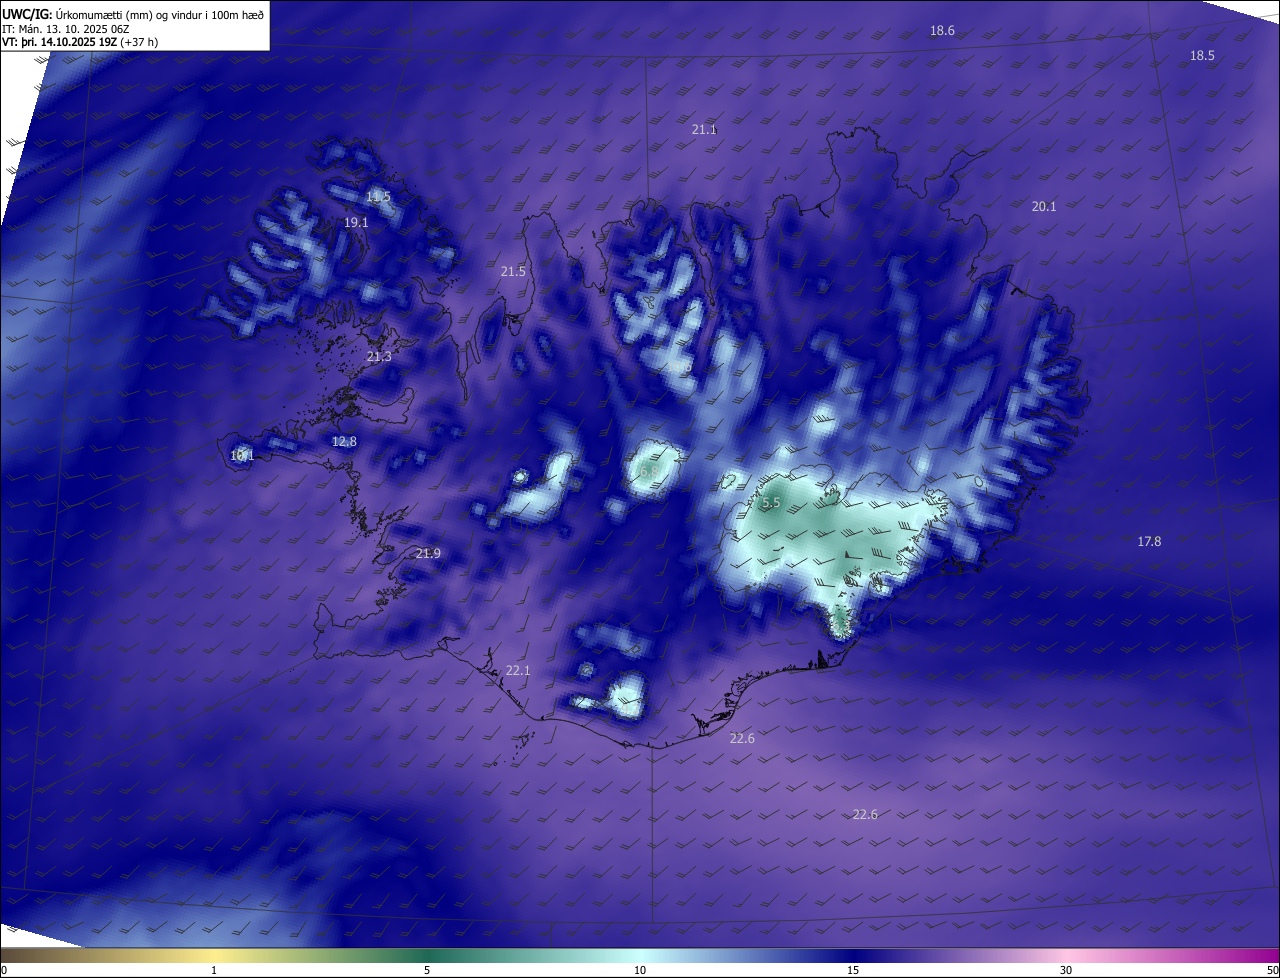Click the 21.1 value on the map
Screen dimensions: 1280x978
click(704, 130)
